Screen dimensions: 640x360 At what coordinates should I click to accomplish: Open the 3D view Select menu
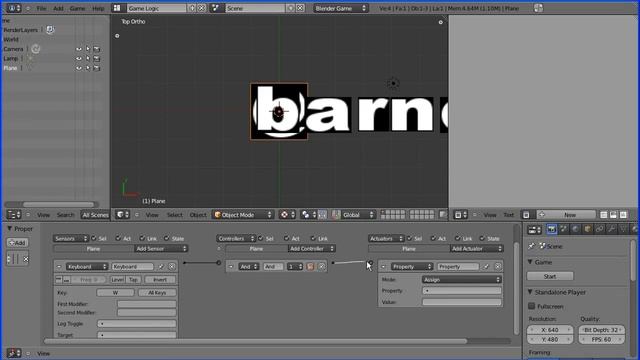coord(175,215)
